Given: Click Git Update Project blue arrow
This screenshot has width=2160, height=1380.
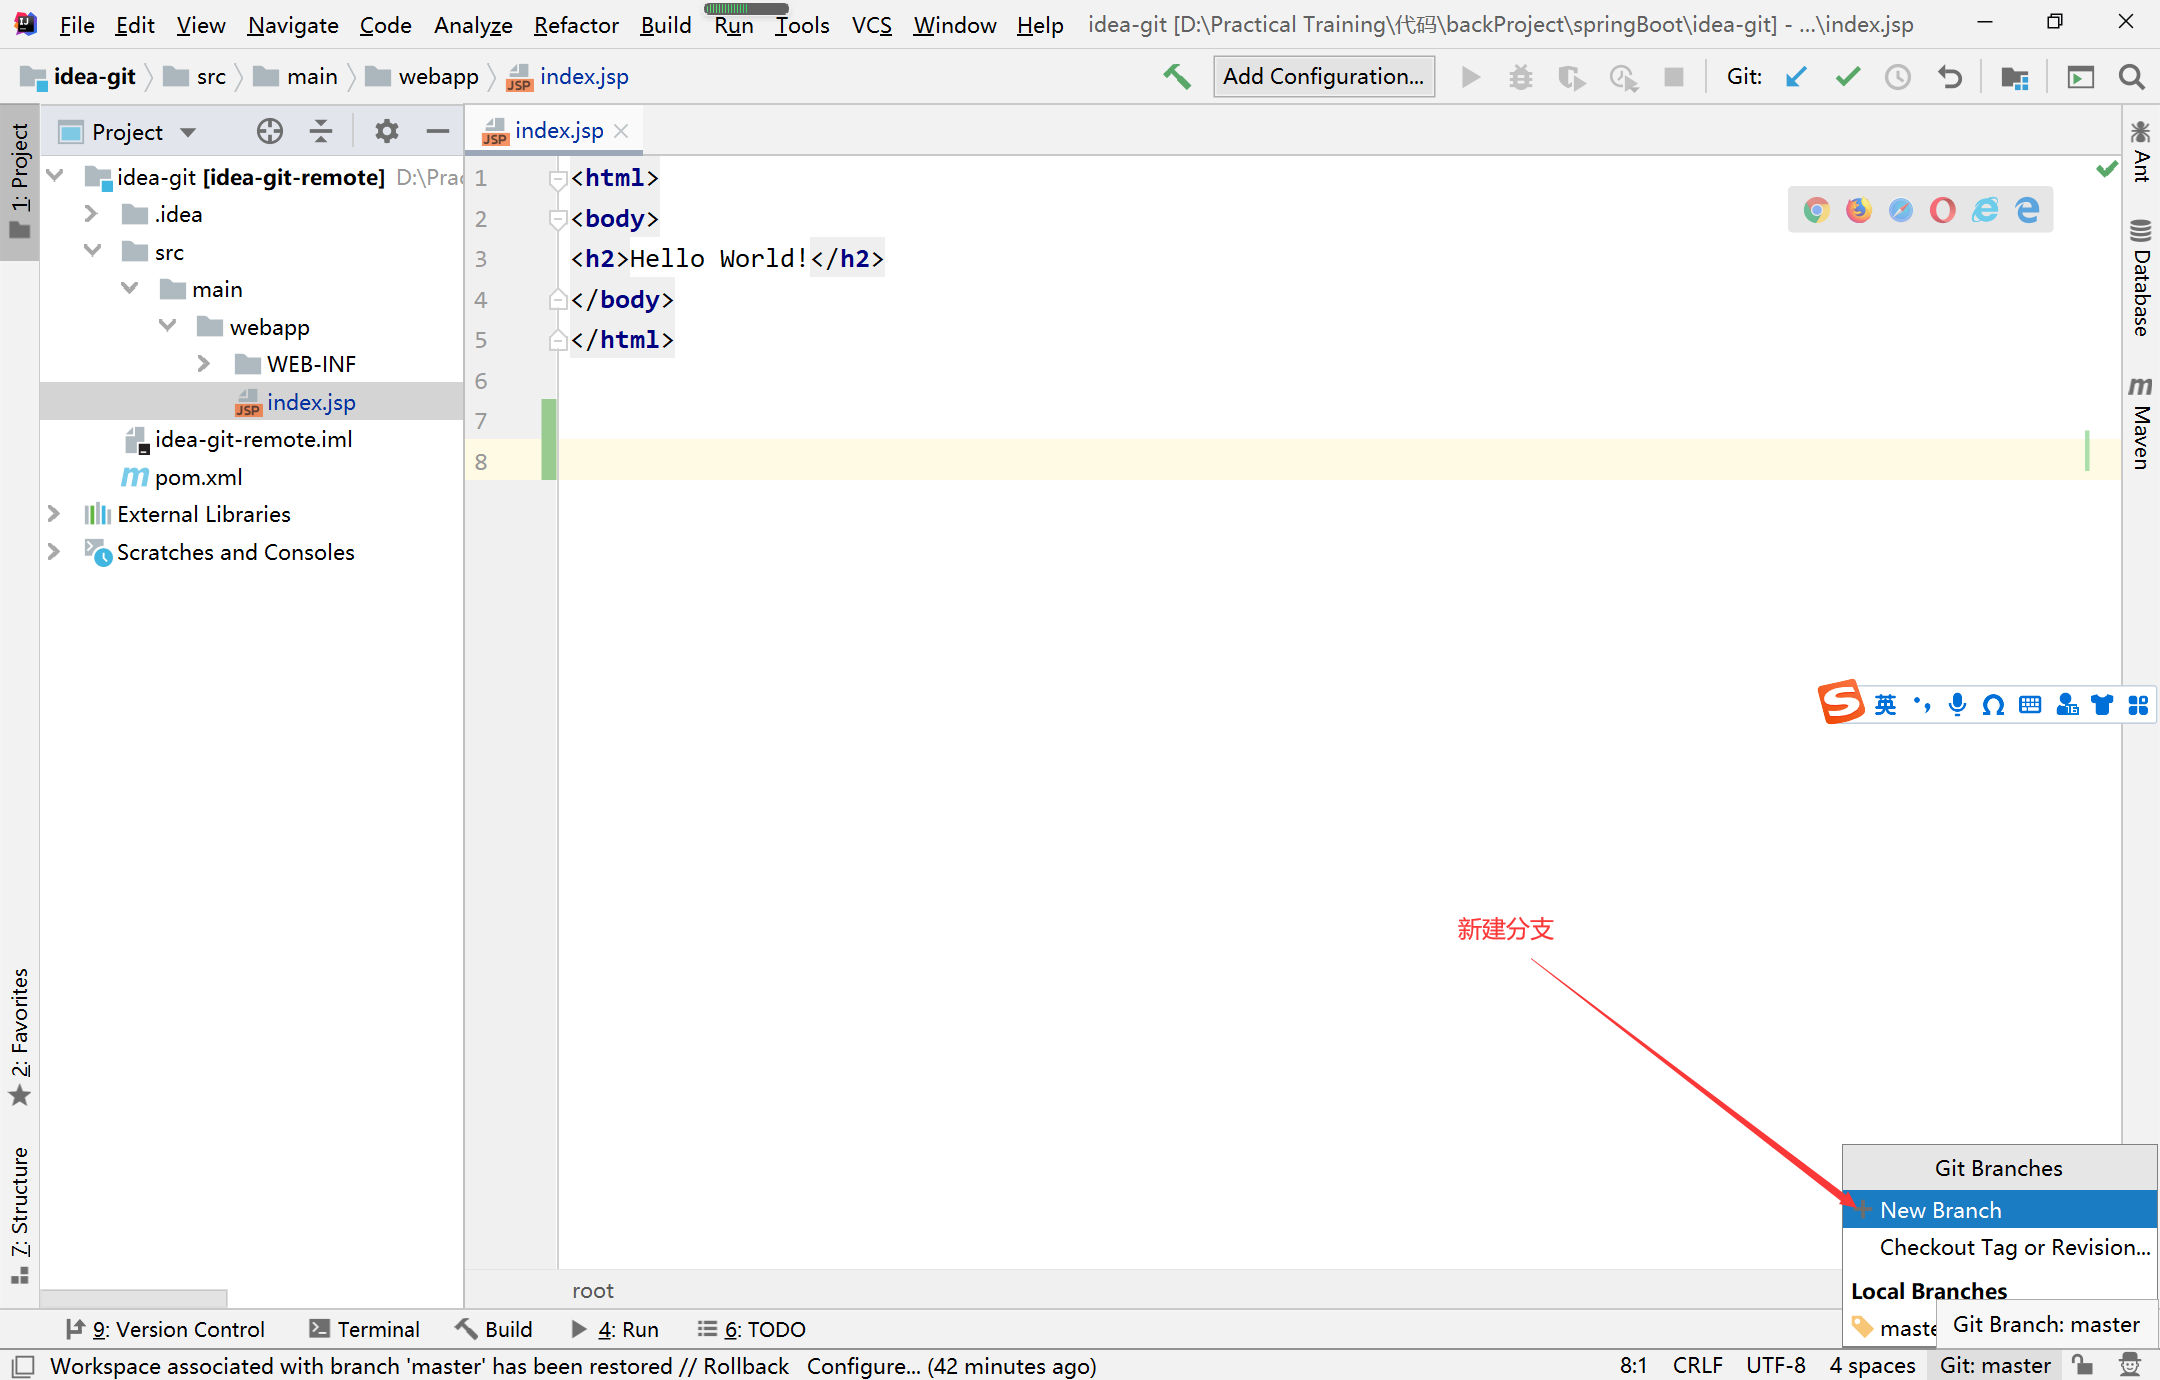Looking at the screenshot, I should pos(1796,77).
